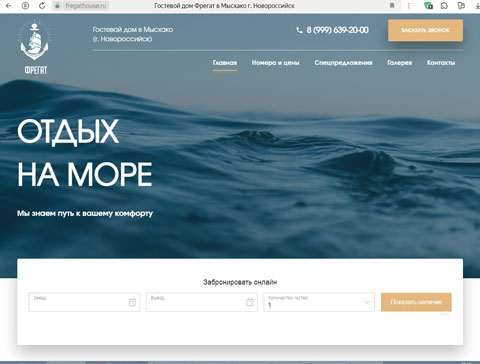Bookmark the page with the bookmark icon
Viewport: 480px width, 364px height.
[x=392, y=6]
